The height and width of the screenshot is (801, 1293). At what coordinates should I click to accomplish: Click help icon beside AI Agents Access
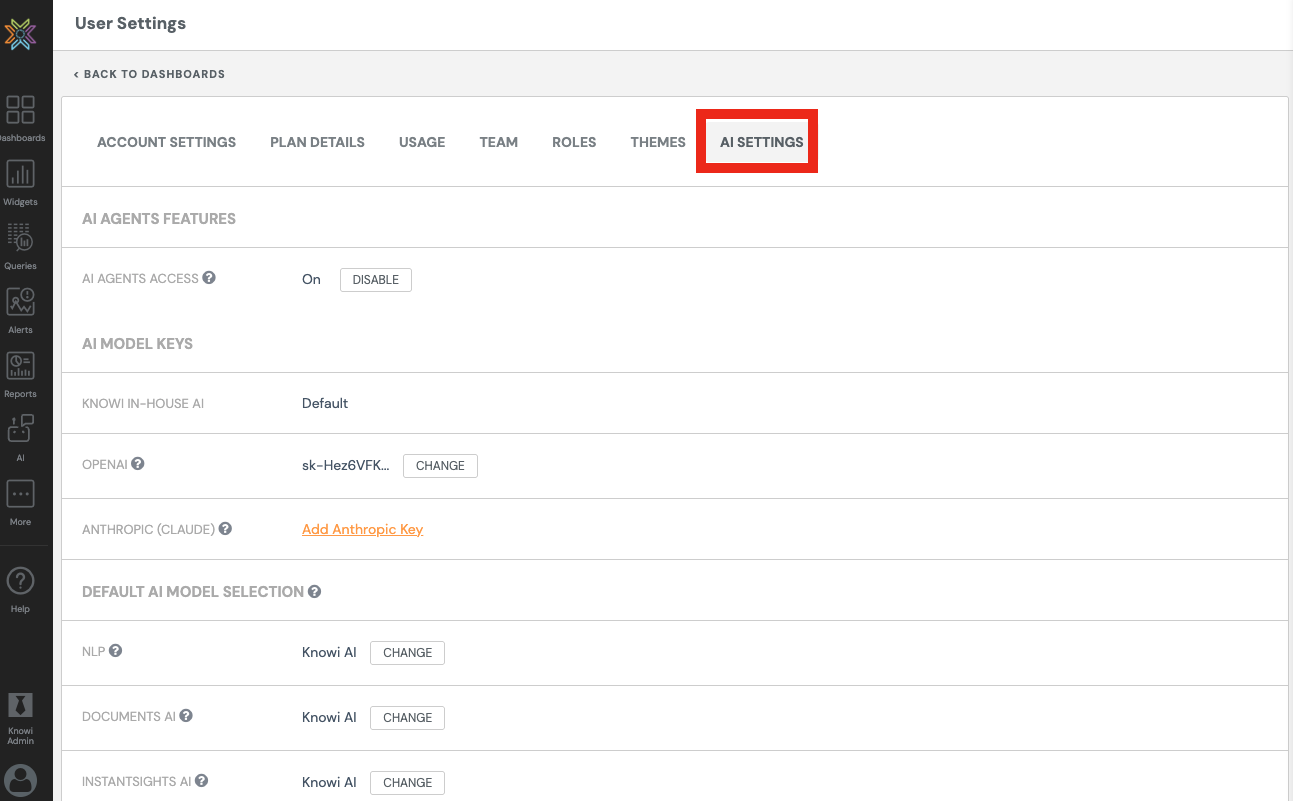click(209, 278)
